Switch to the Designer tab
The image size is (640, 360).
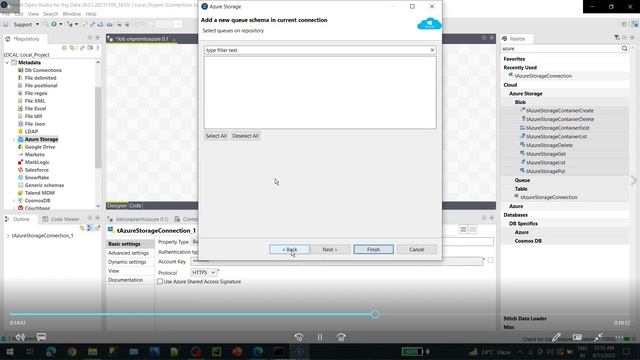point(117,206)
